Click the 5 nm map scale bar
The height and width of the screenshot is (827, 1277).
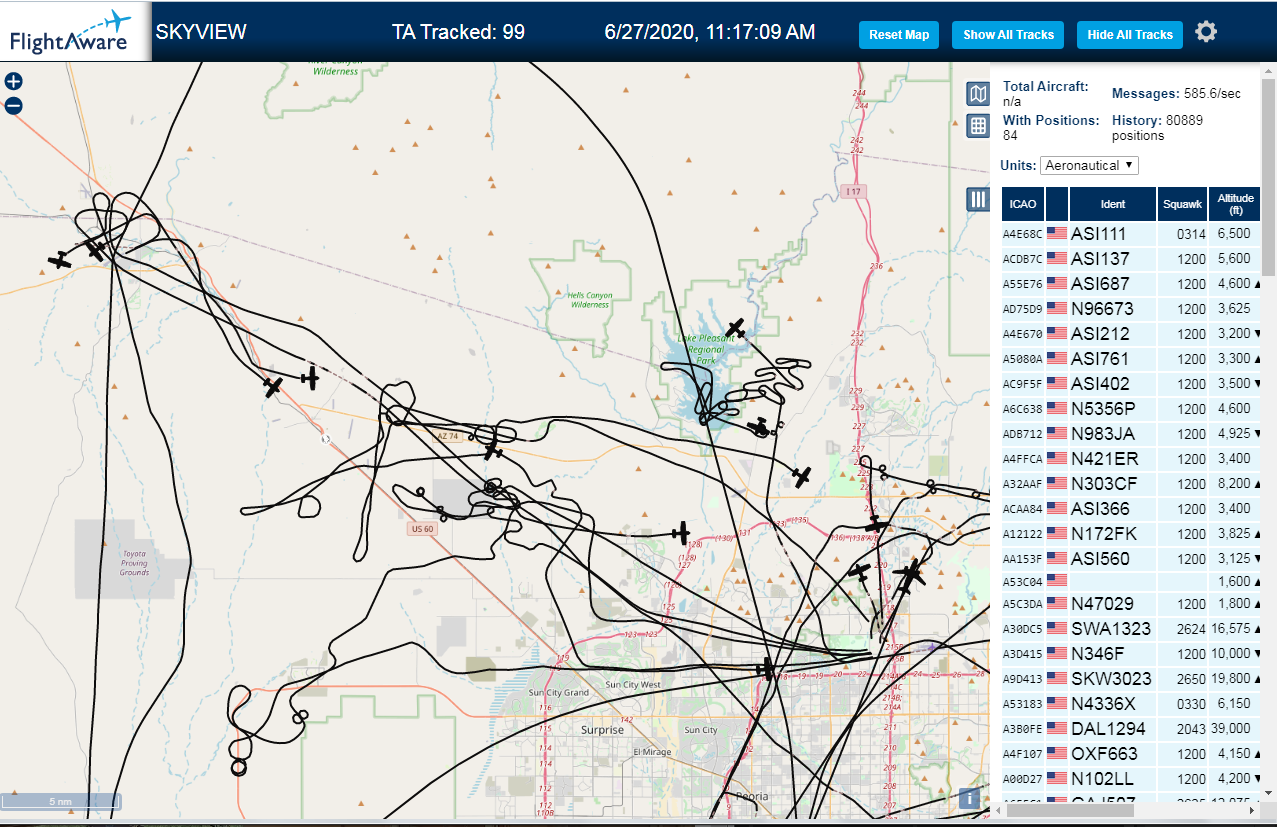(61, 801)
